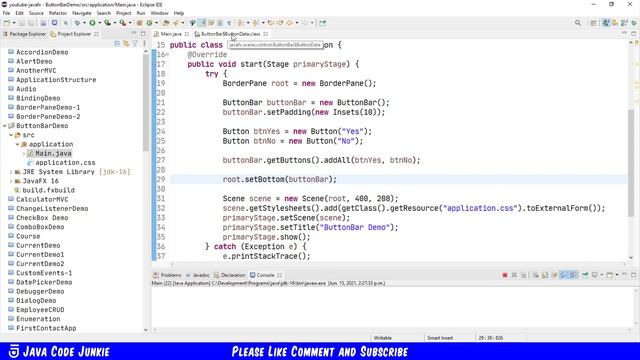
Task: Switch to the Main.java editor tab
Action: click(x=171, y=34)
